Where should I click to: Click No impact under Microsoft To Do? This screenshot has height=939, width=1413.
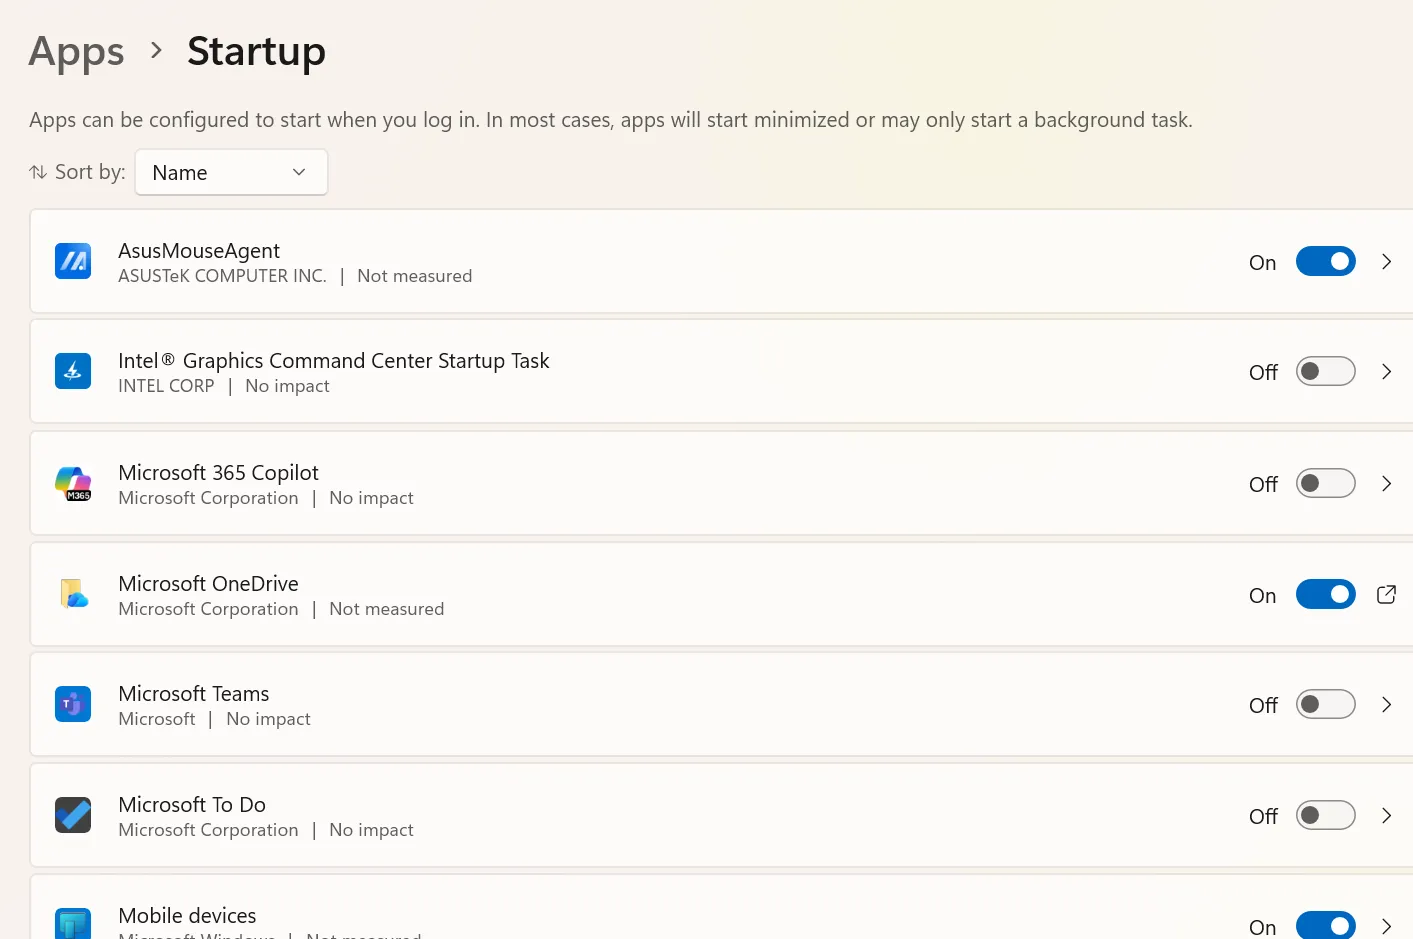click(371, 830)
